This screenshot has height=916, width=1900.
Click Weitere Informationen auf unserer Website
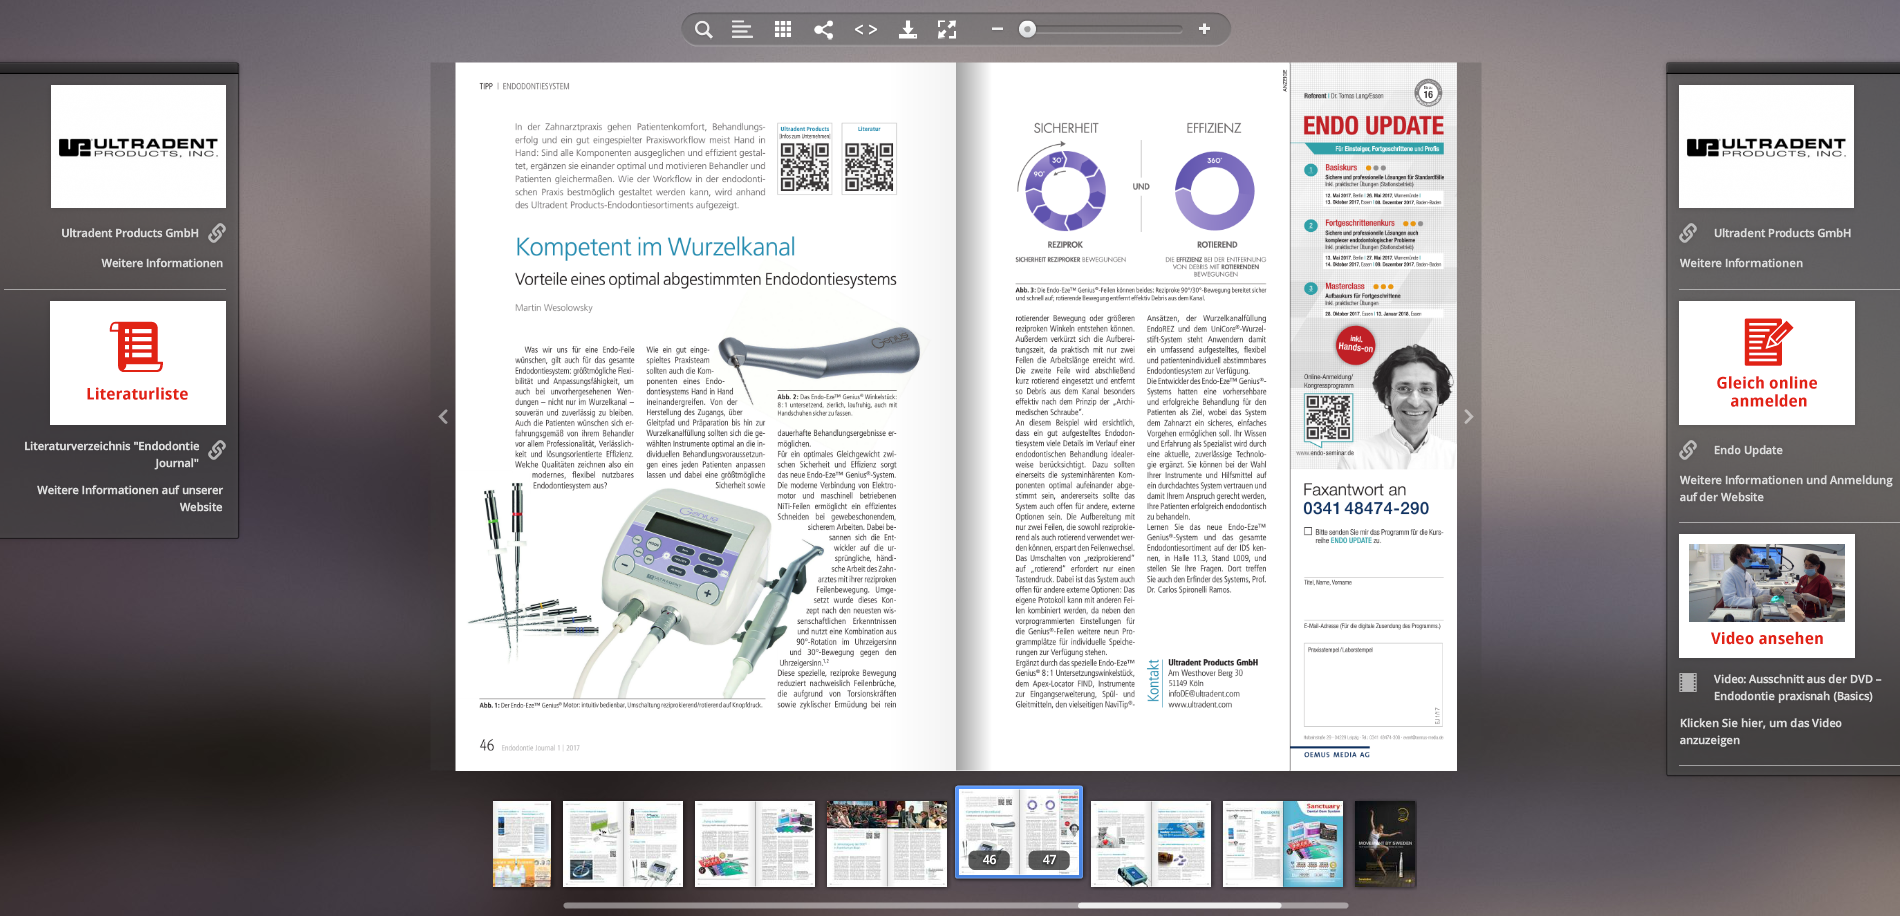pos(130,498)
